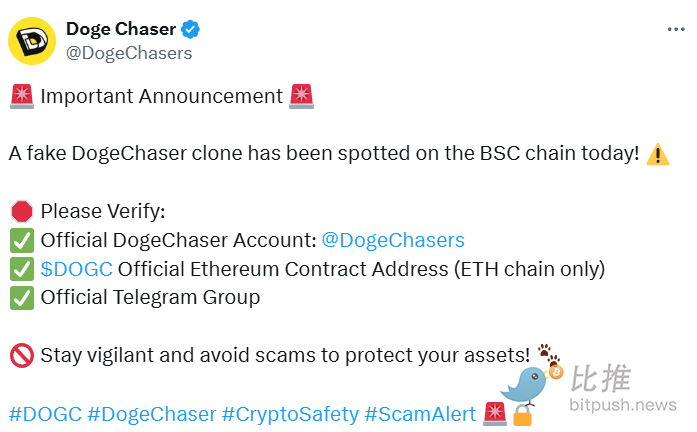Viewport: 697px width, 432px height.
Task: Open the #DOGC hashtag
Action: [45, 413]
